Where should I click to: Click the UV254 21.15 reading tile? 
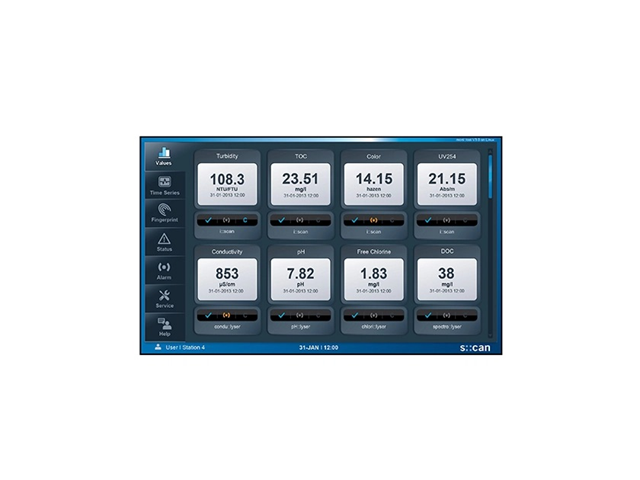pyautogui.click(x=446, y=182)
